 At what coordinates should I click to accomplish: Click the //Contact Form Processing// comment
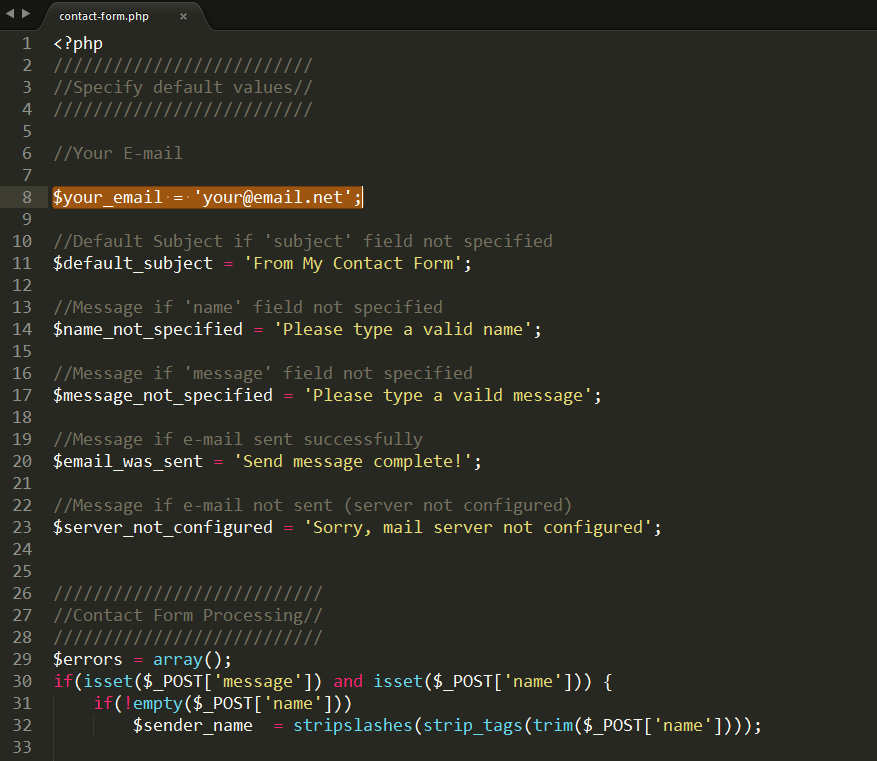(x=187, y=615)
